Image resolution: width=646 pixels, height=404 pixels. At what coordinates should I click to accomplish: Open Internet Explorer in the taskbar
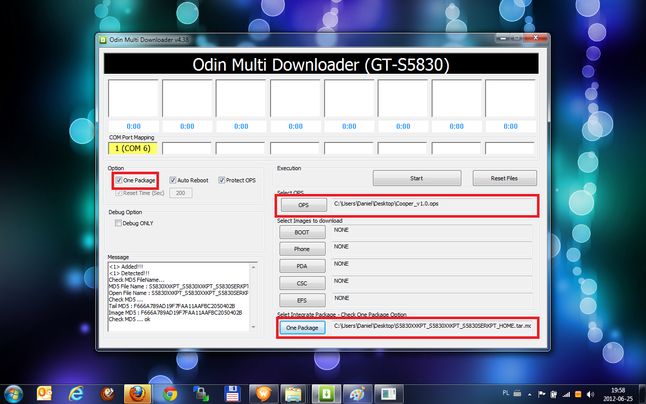tap(76, 394)
